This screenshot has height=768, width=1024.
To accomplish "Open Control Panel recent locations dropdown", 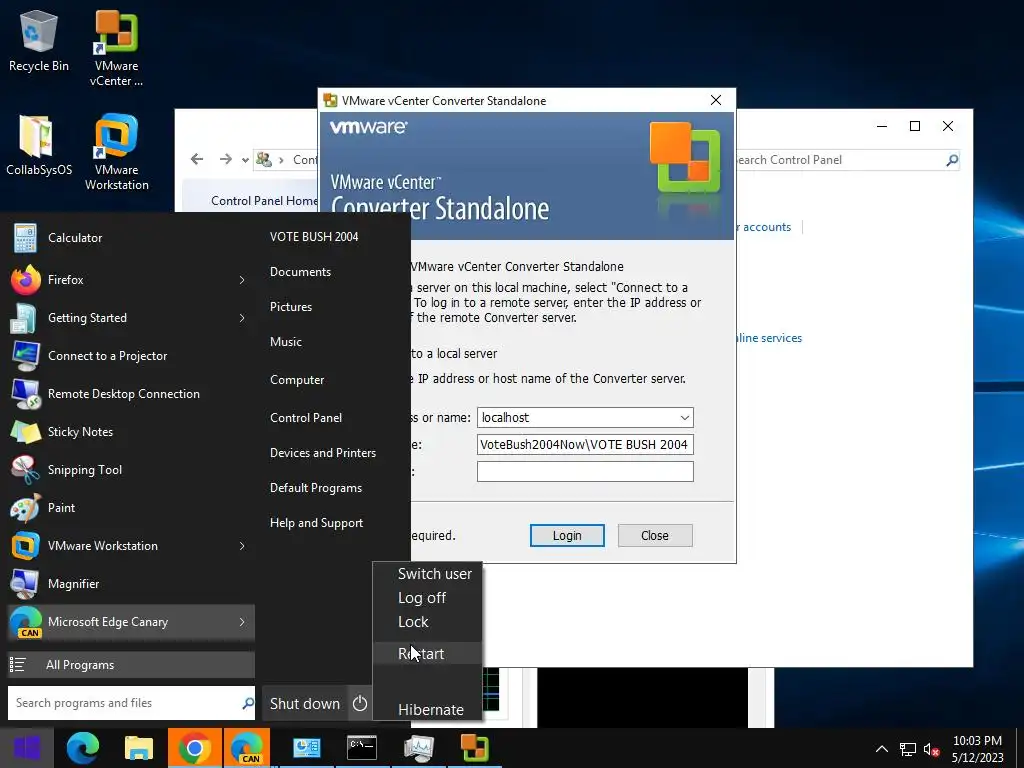I will coord(245,160).
